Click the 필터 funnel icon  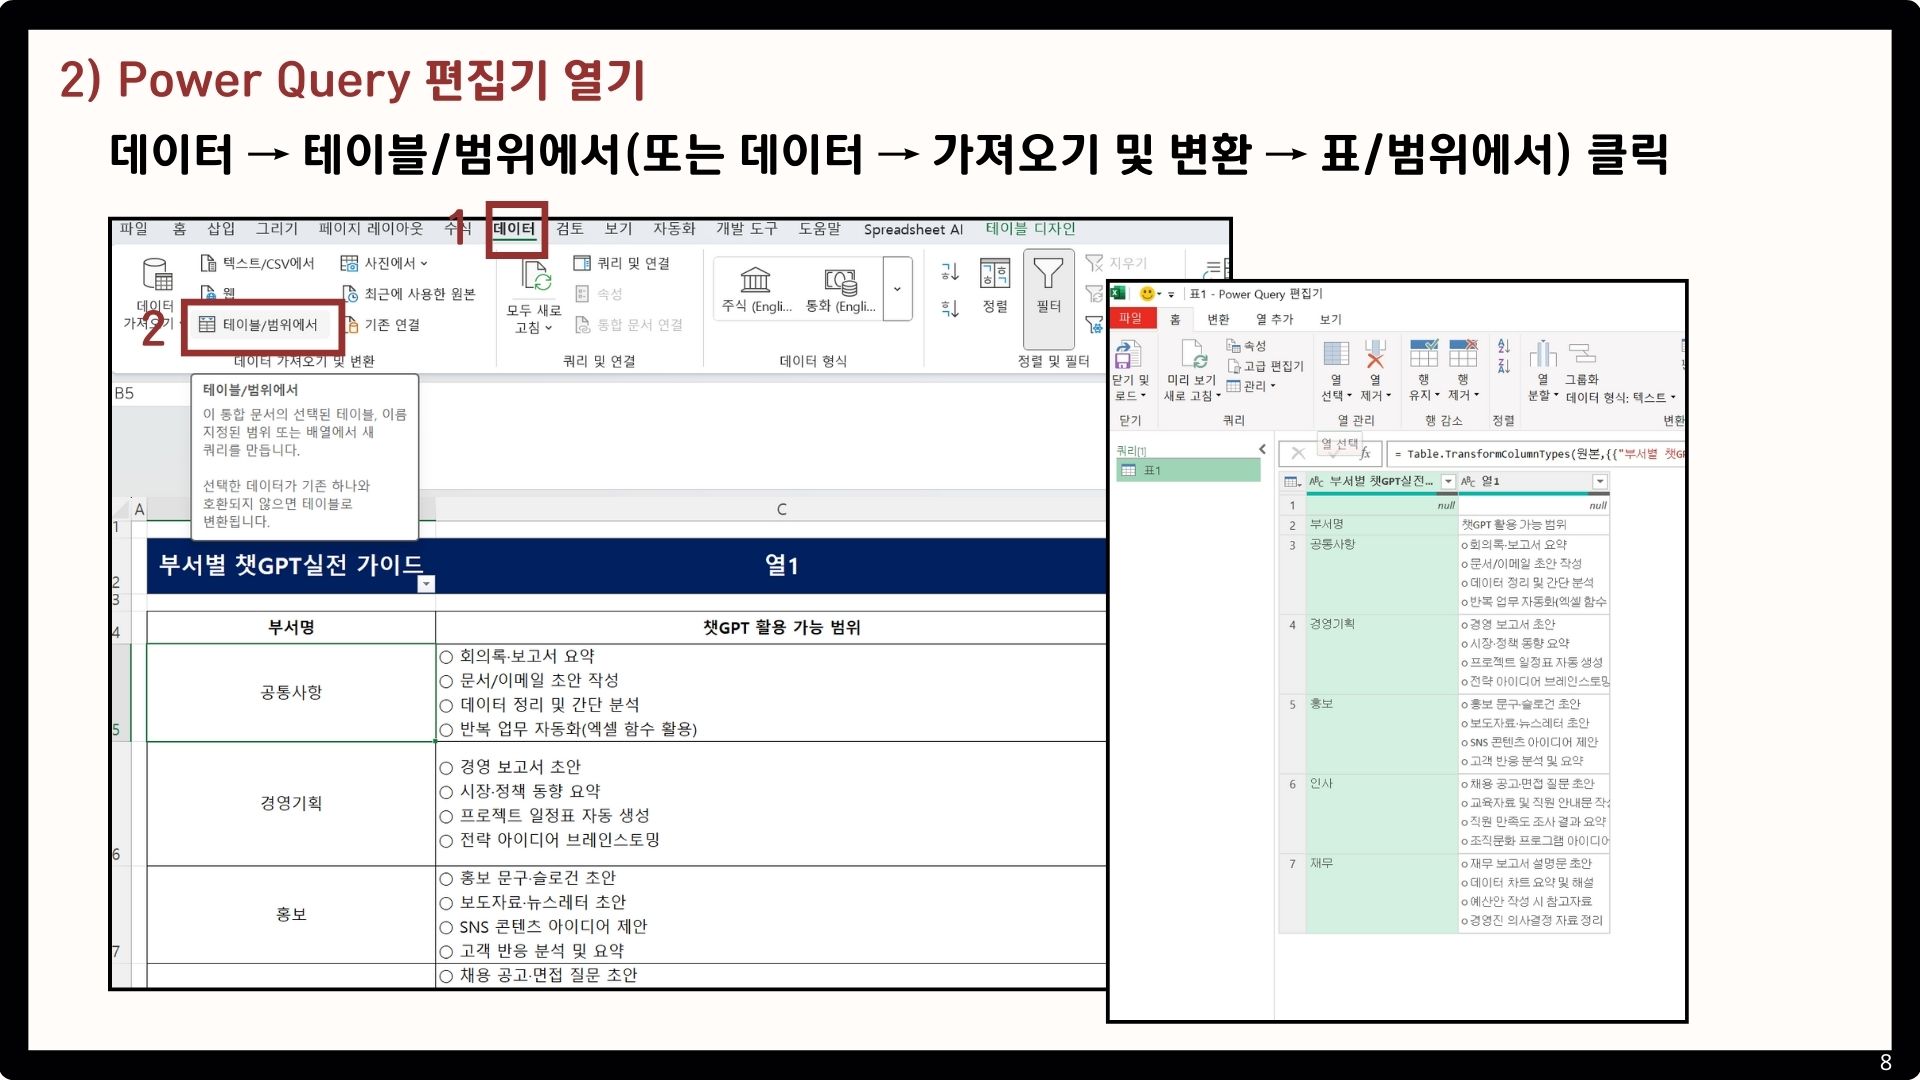[1048, 274]
